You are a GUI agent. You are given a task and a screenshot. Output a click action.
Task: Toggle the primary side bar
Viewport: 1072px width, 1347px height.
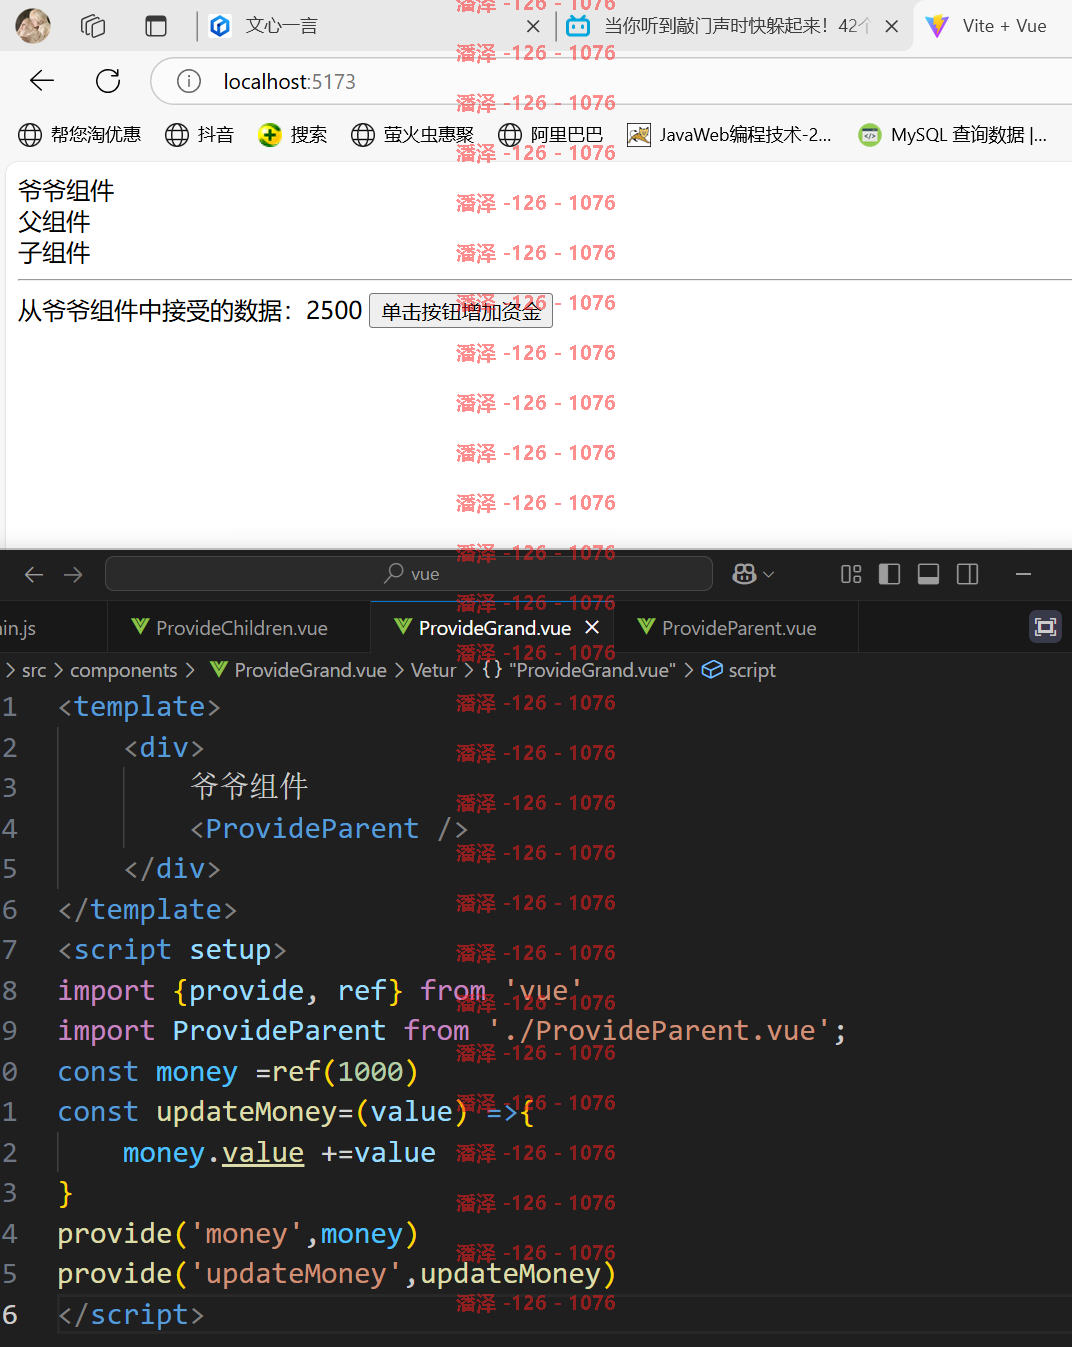(889, 574)
